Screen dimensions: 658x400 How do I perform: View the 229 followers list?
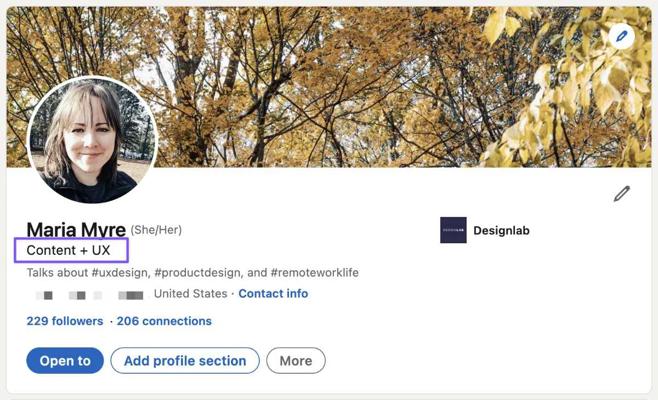click(65, 321)
